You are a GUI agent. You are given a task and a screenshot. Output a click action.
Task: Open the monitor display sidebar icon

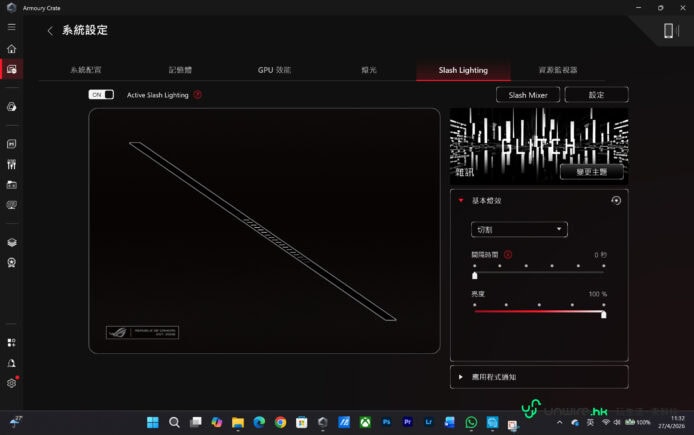click(x=12, y=205)
